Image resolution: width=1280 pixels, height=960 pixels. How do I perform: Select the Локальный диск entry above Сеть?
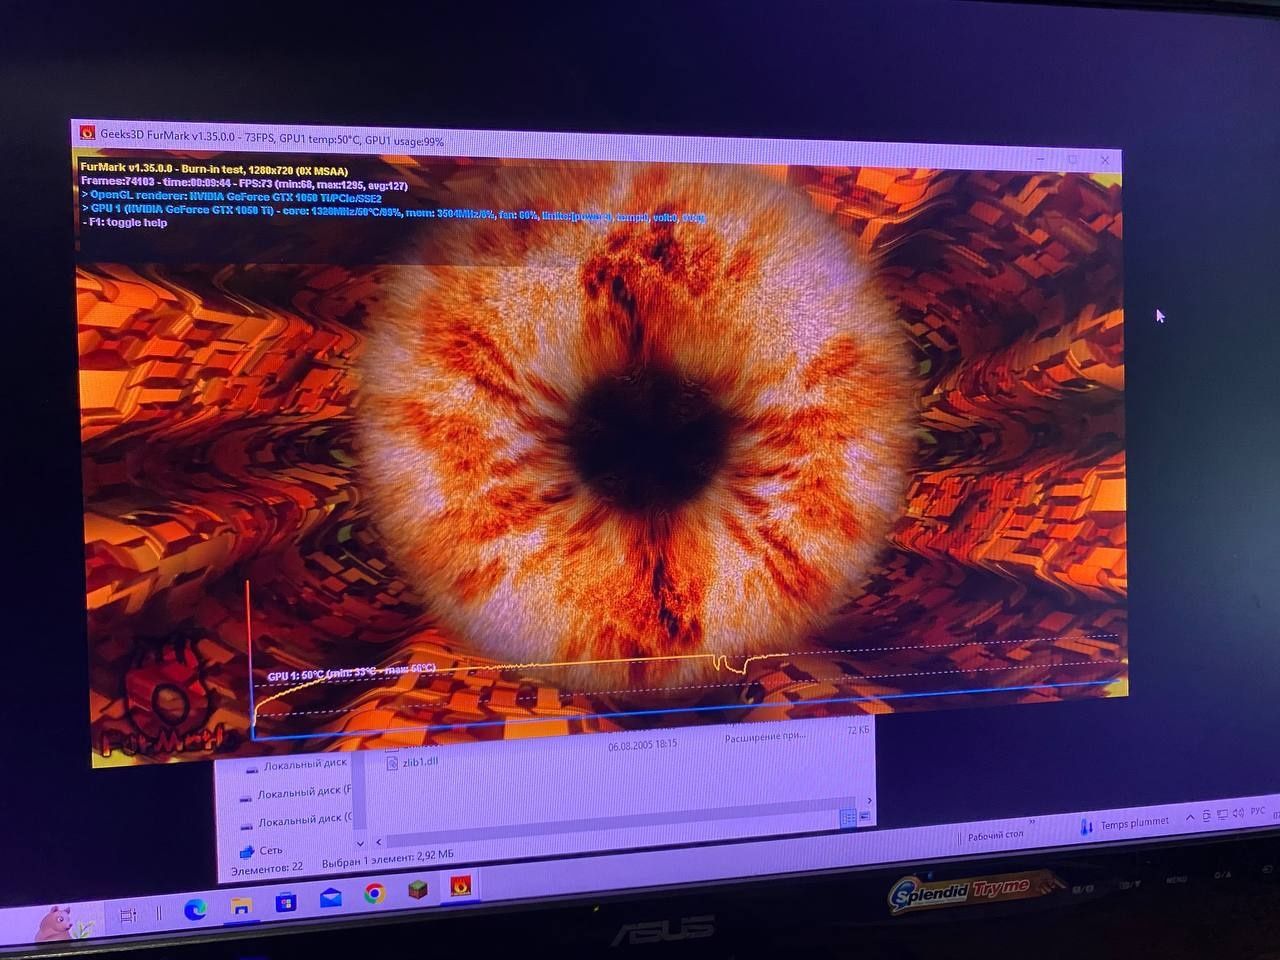click(x=297, y=822)
